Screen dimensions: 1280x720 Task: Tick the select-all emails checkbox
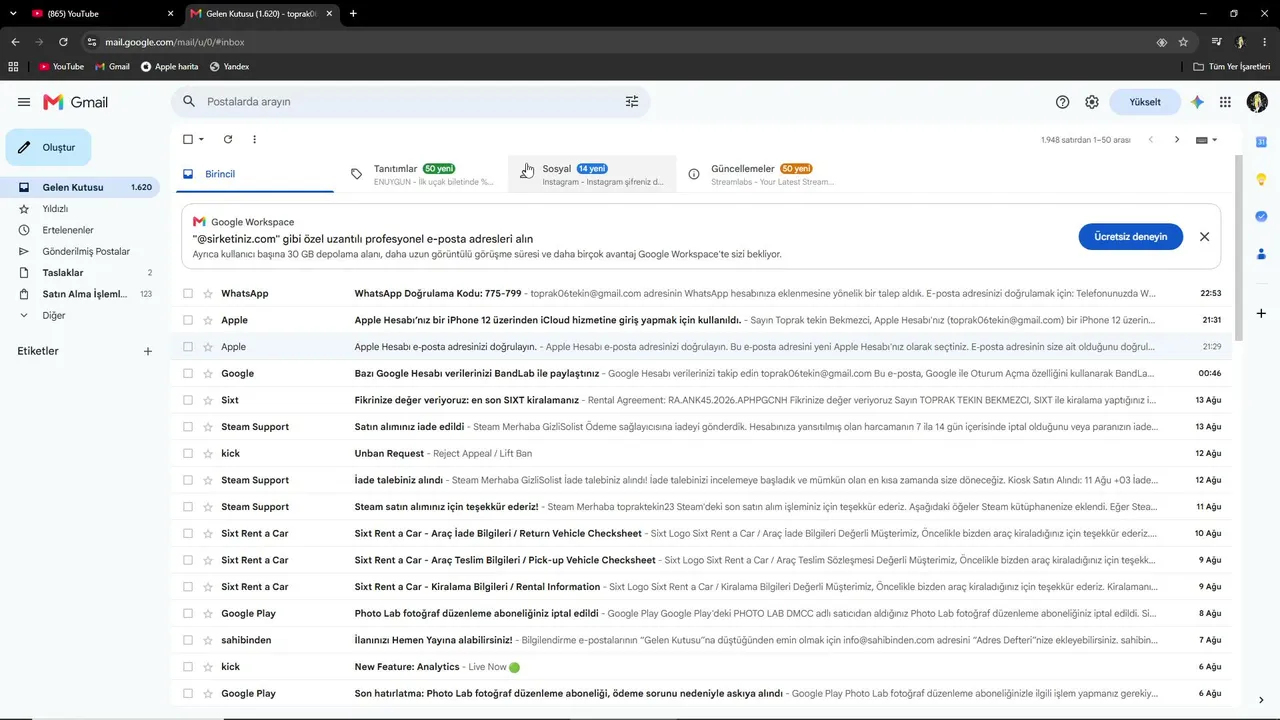188,139
